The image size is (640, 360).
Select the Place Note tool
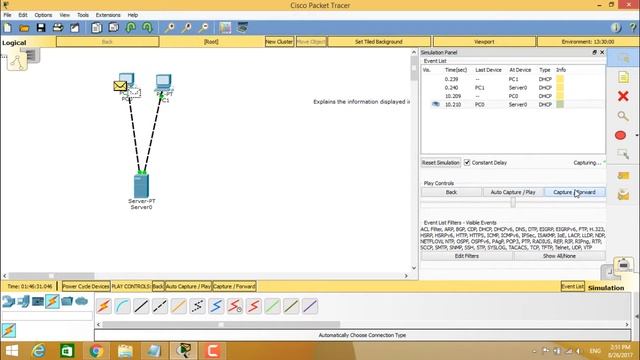tap(623, 77)
